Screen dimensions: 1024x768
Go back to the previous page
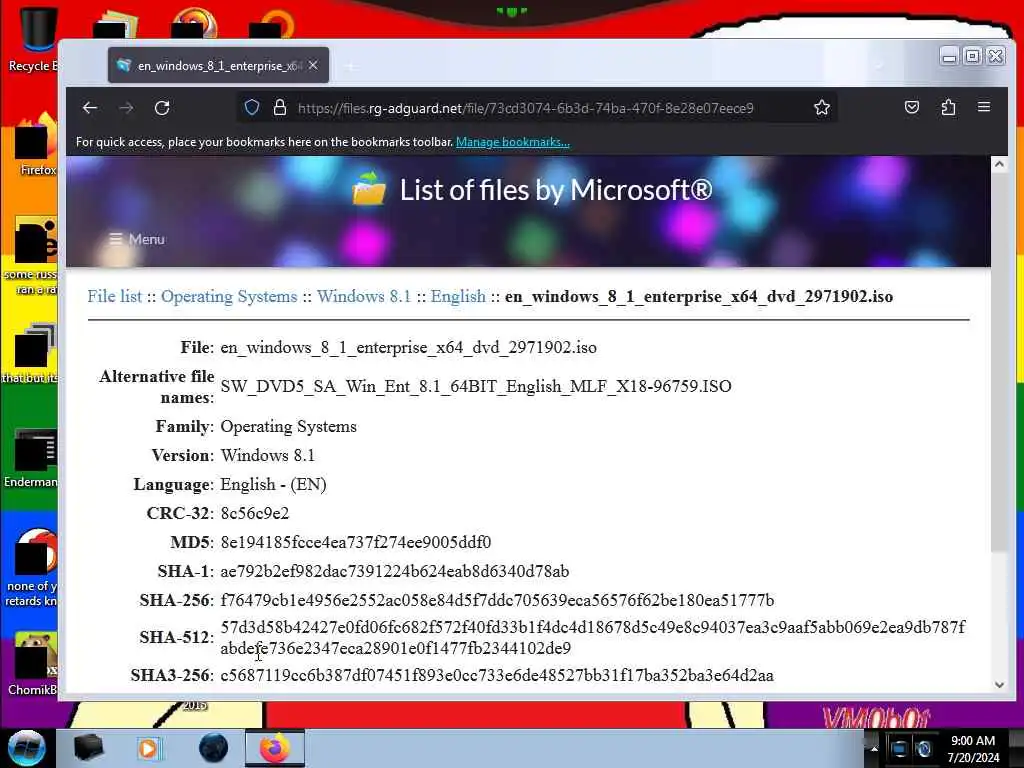[x=90, y=108]
